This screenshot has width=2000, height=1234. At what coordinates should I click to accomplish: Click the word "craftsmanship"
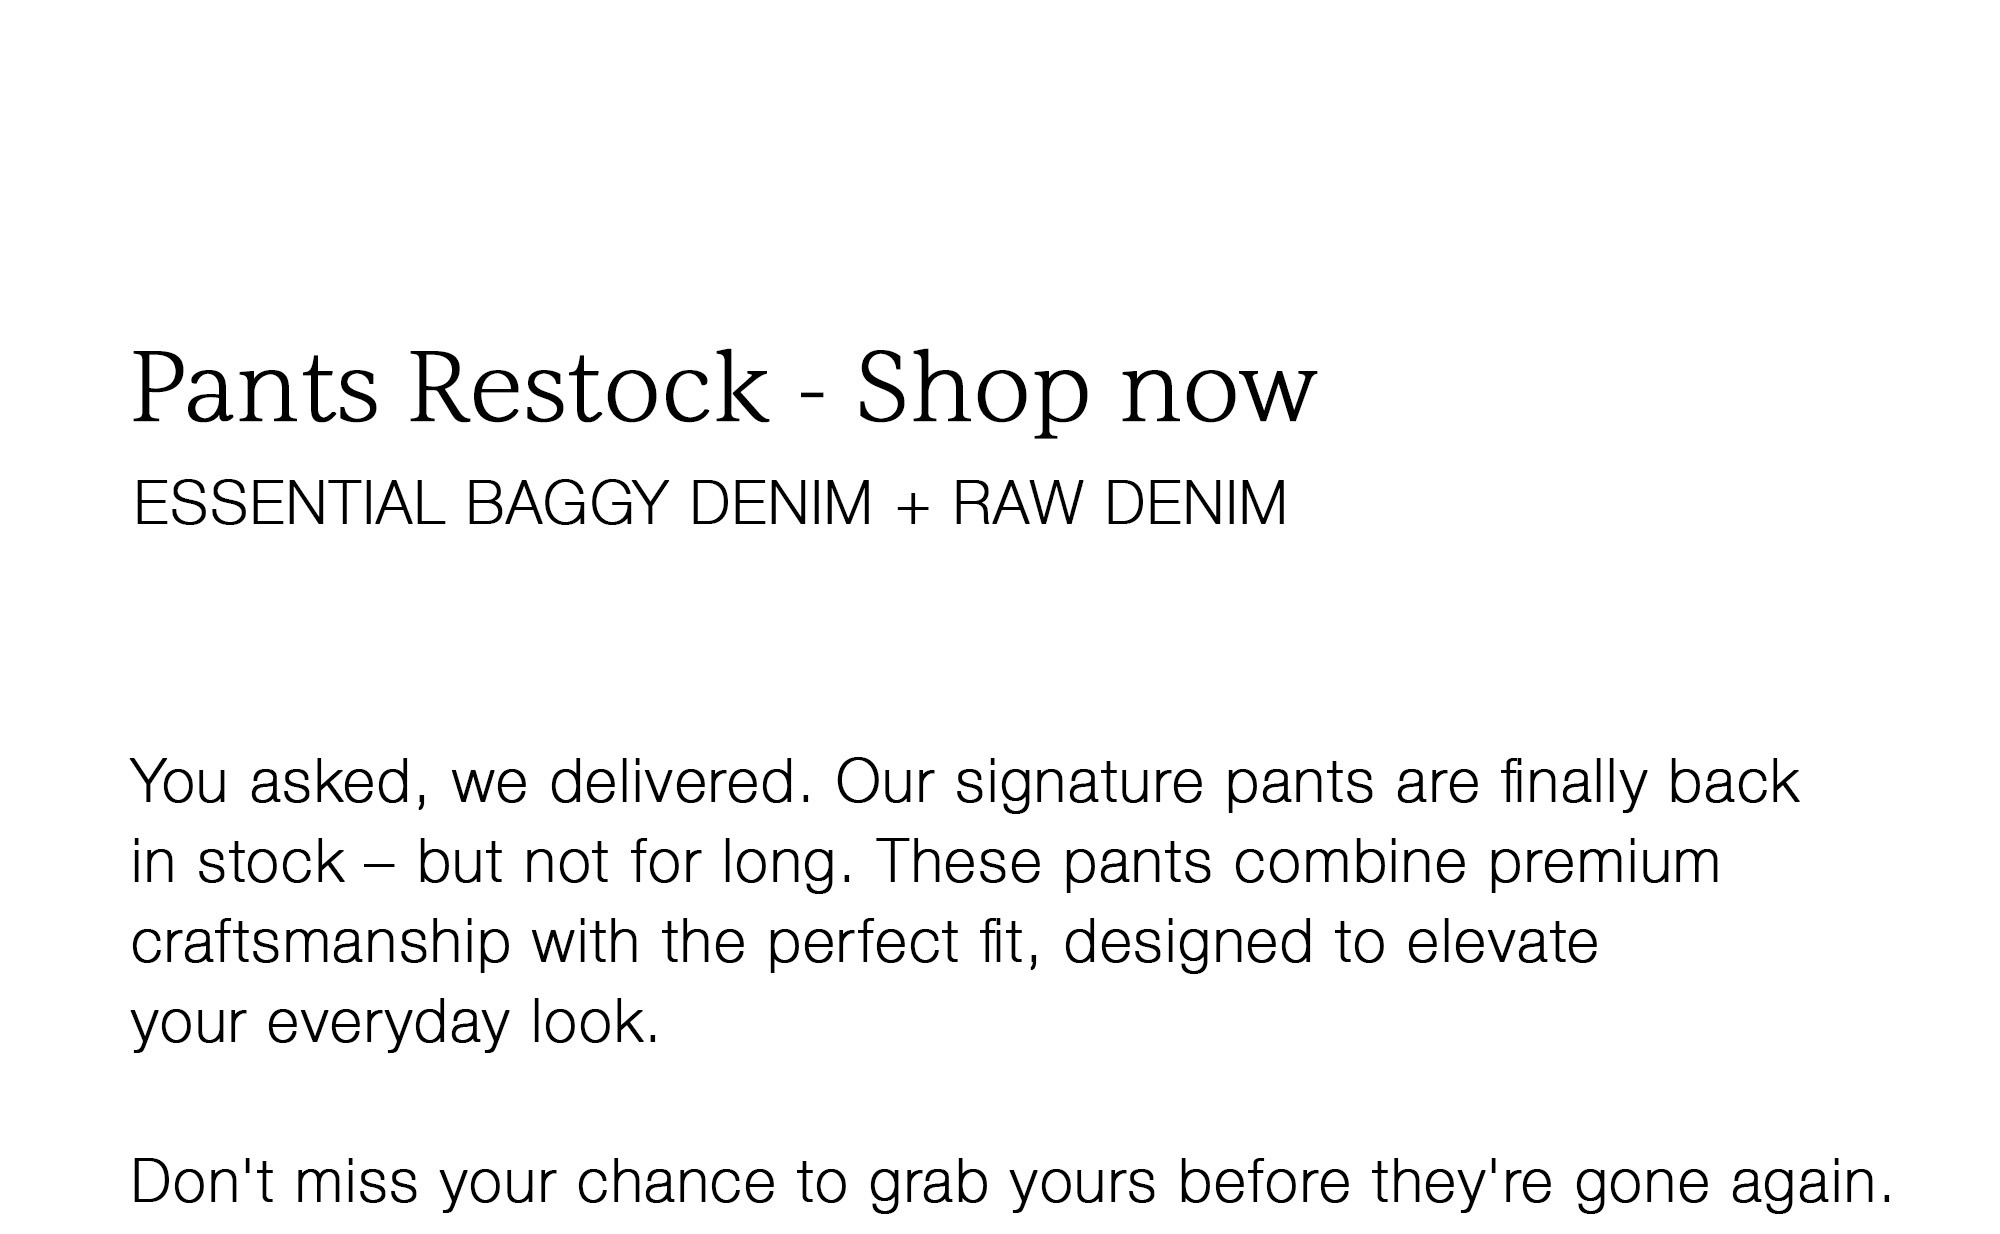[x=321, y=944]
